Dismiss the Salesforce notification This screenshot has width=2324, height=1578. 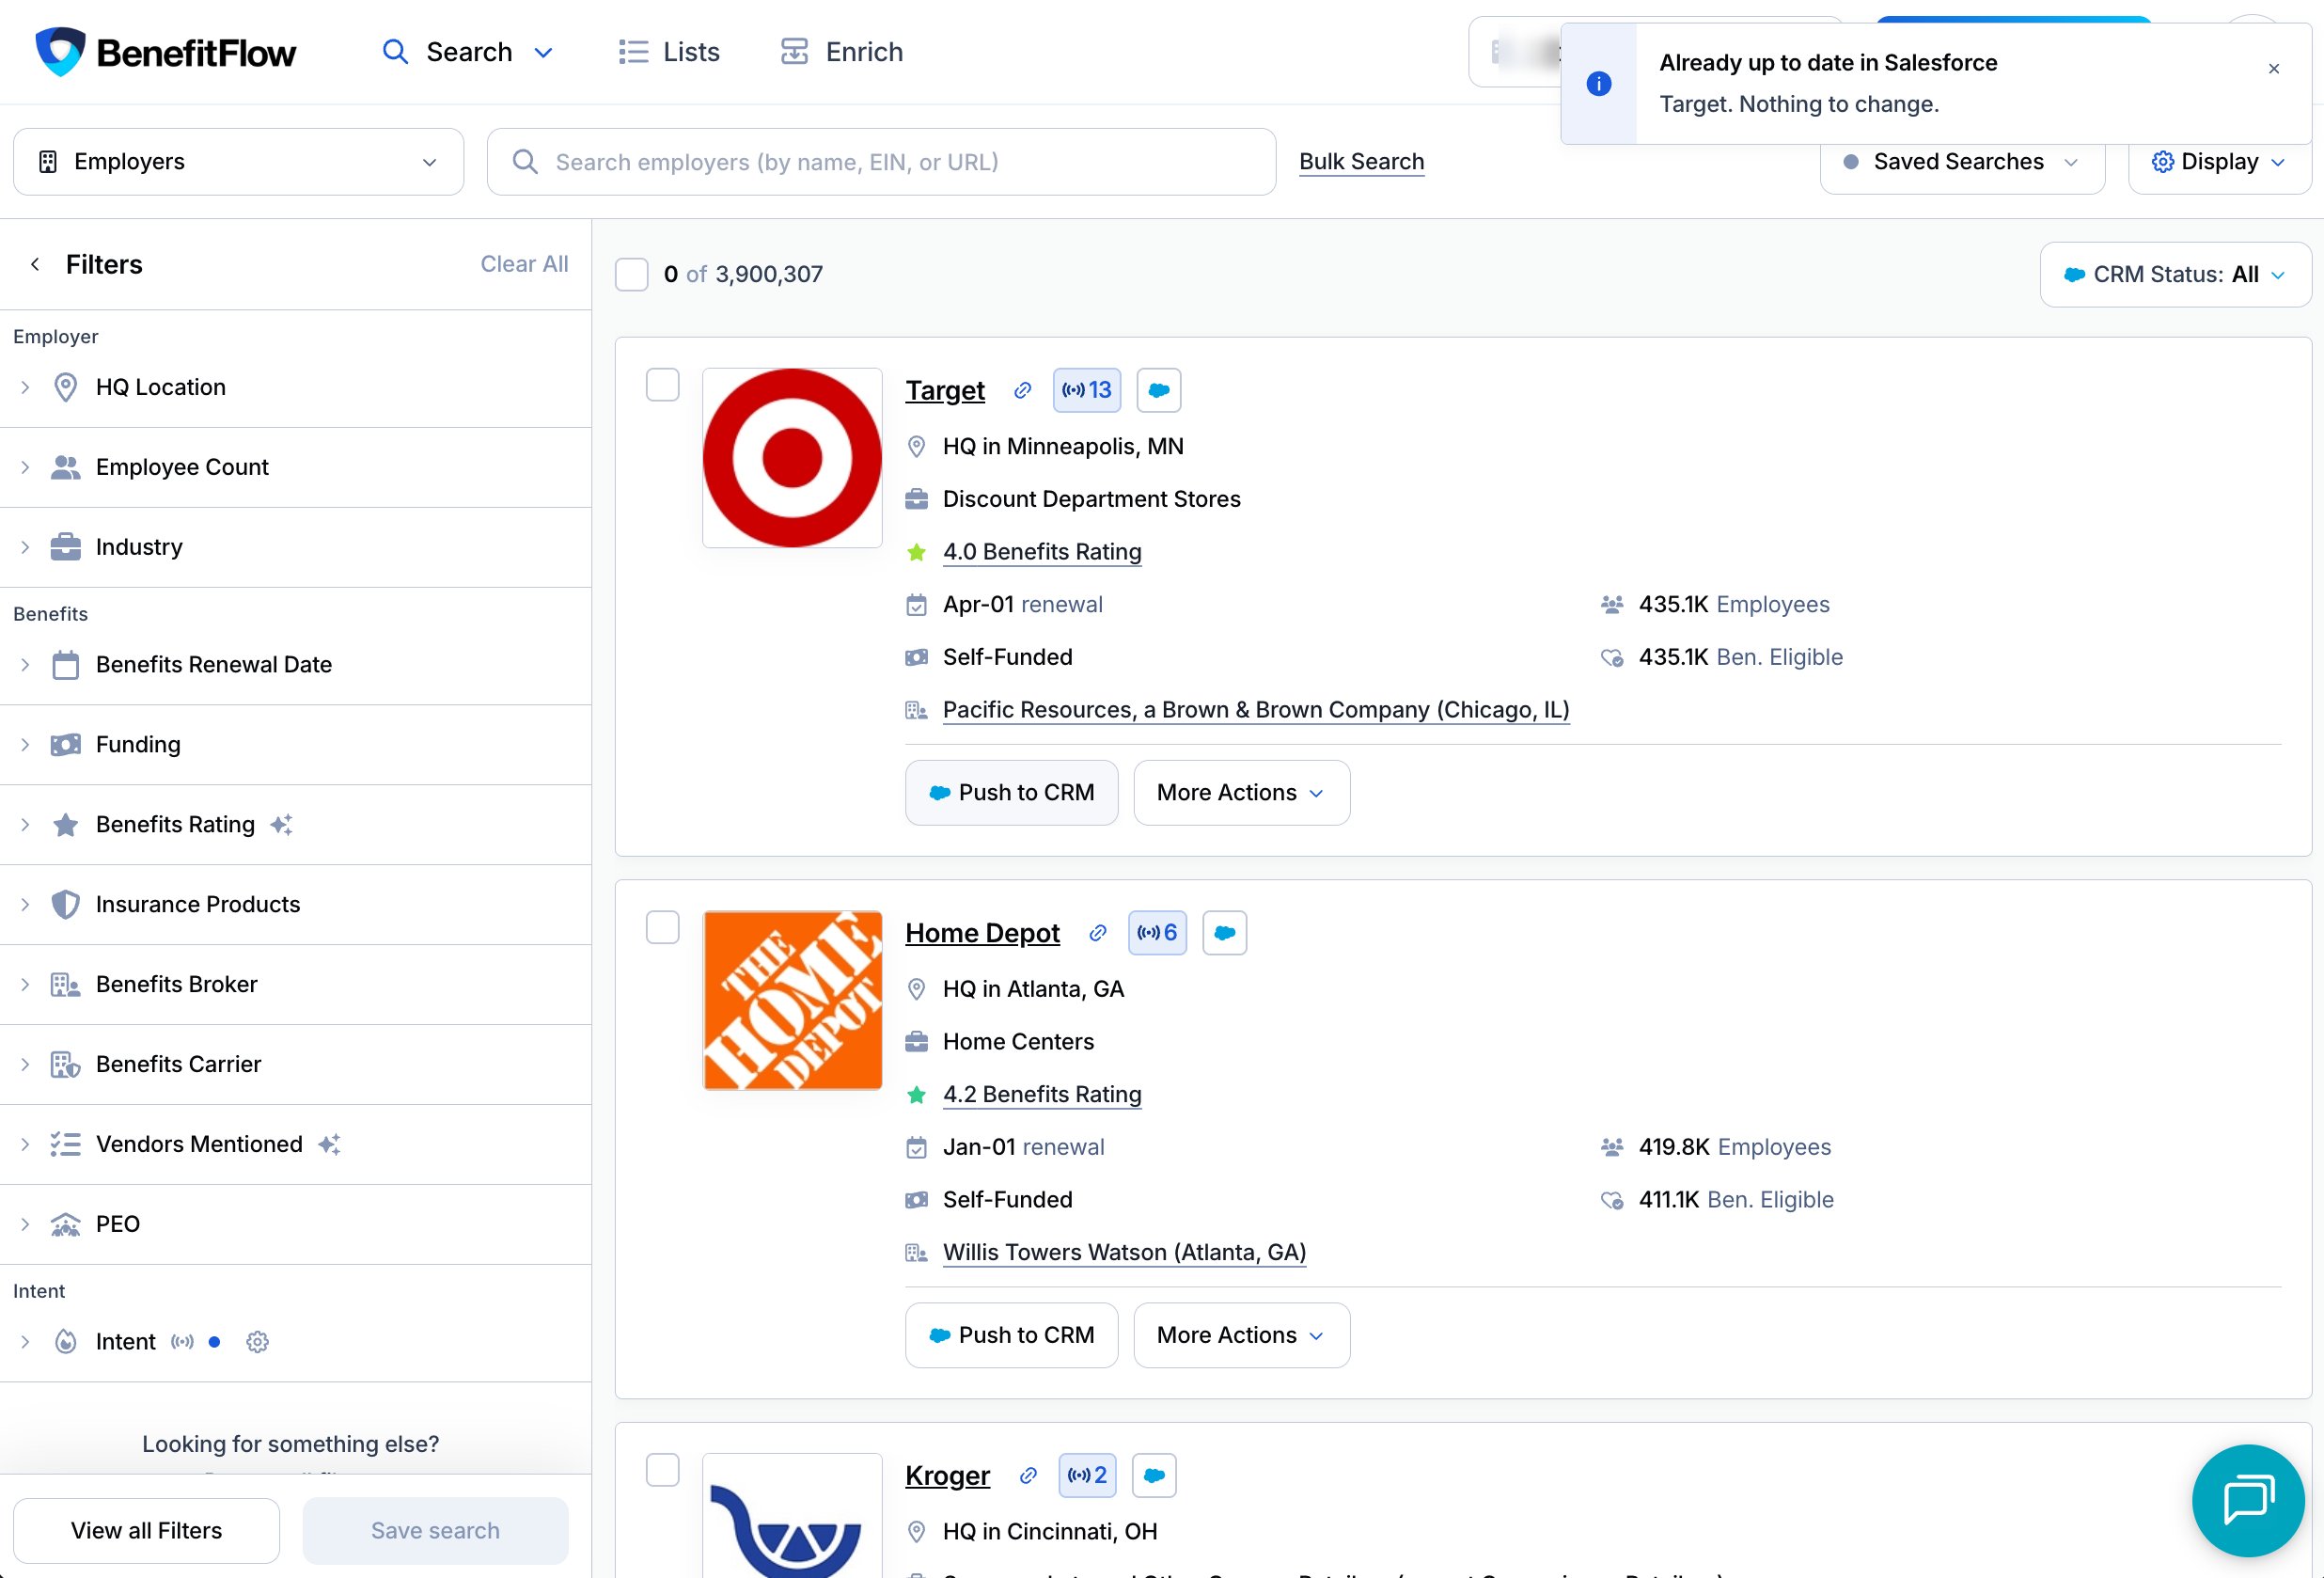[x=2273, y=68]
